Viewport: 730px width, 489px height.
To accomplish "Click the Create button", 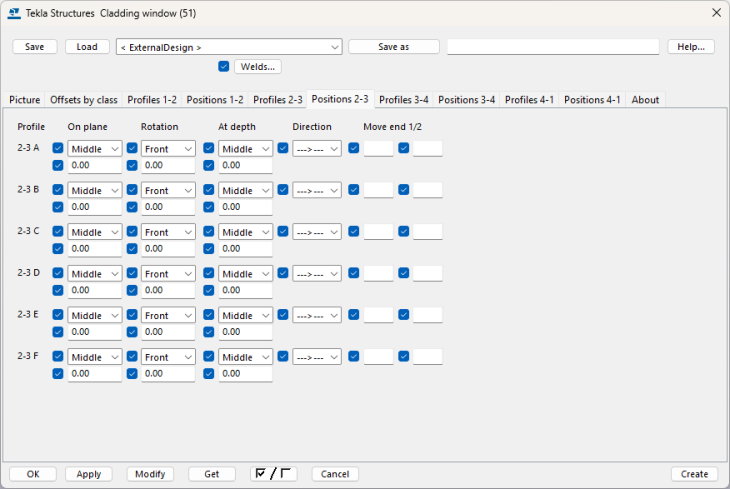I will pyautogui.click(x=693, y=474).
